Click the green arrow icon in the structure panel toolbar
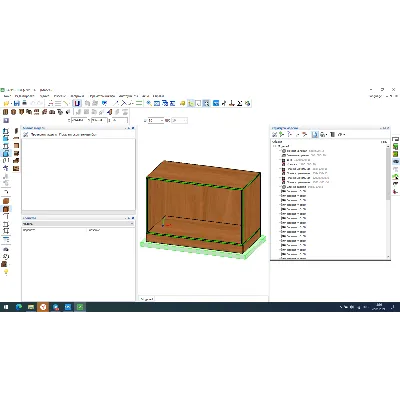The width and height of the screenshot is (400, 400). (x=282, y=134)
